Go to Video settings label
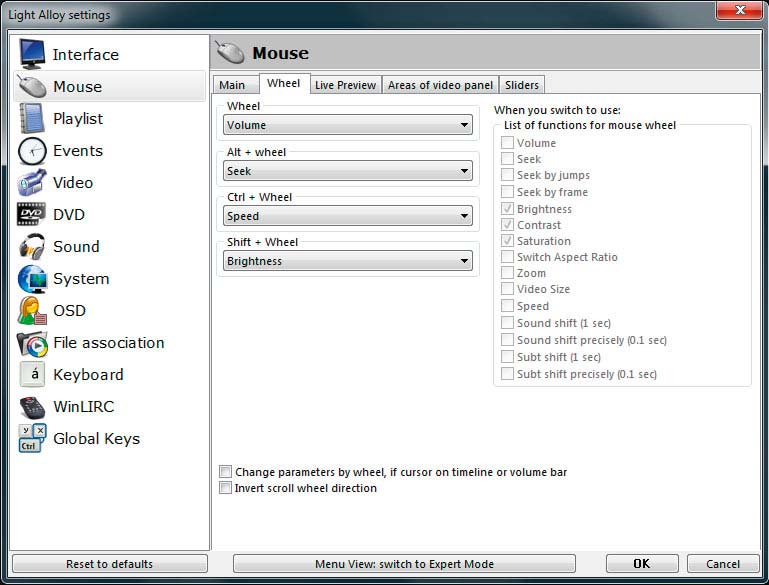This screenshot has width=769, height=585. 73,182
